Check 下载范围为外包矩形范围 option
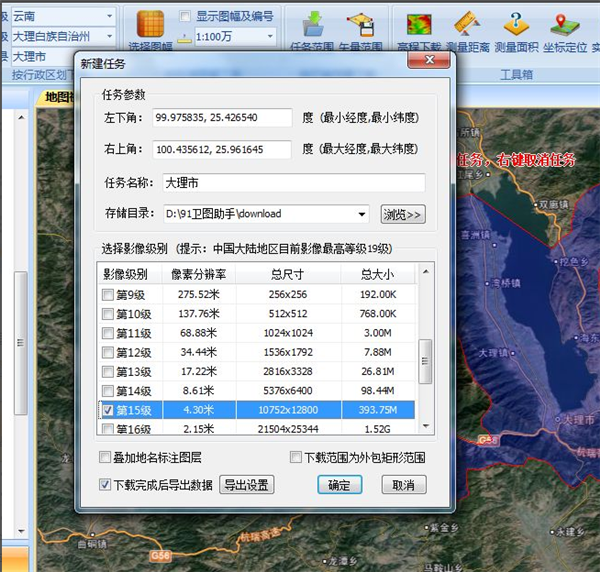This screenshot has height=572, width=600. pos(295,458)
